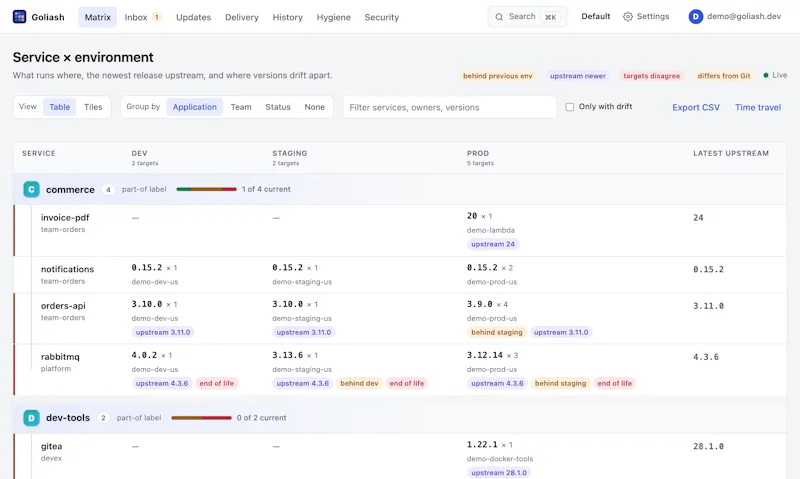Open the orders-api service row
800x479 pixels.
399,318
